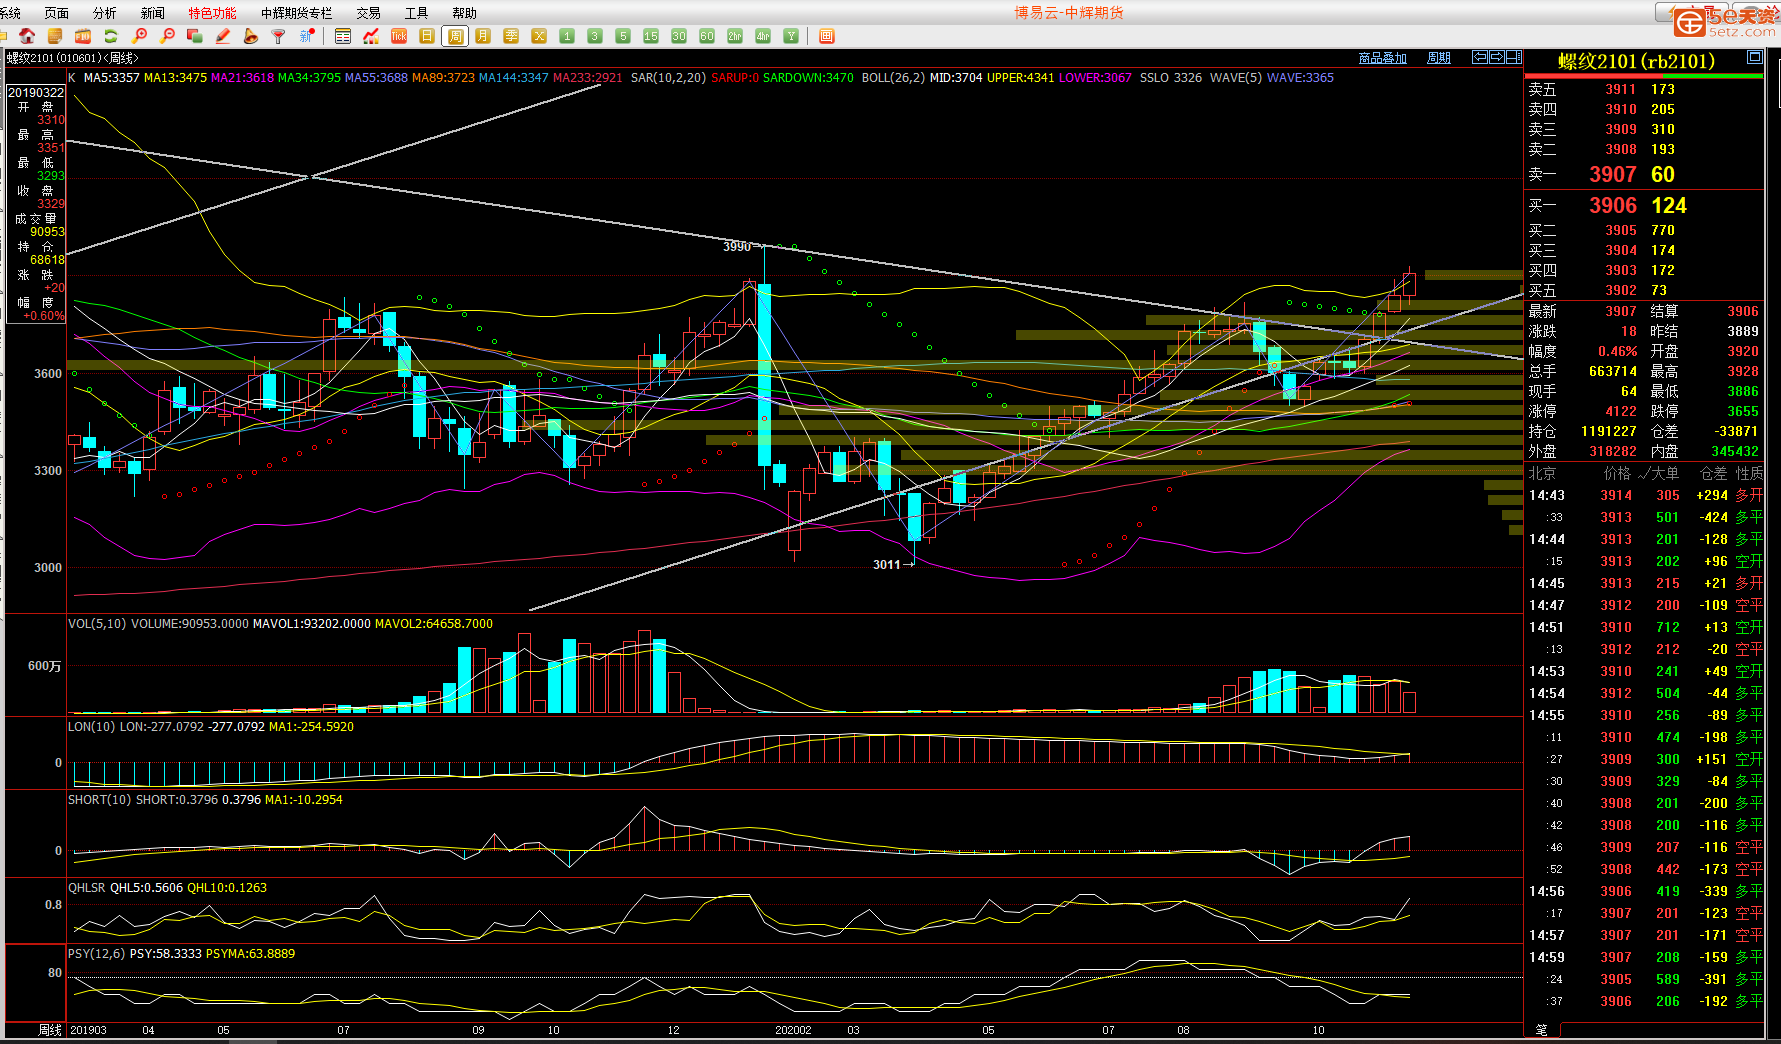Select the drawing pencil tool
This screenshot has height=1044, width=1781.
pos(223,36)
